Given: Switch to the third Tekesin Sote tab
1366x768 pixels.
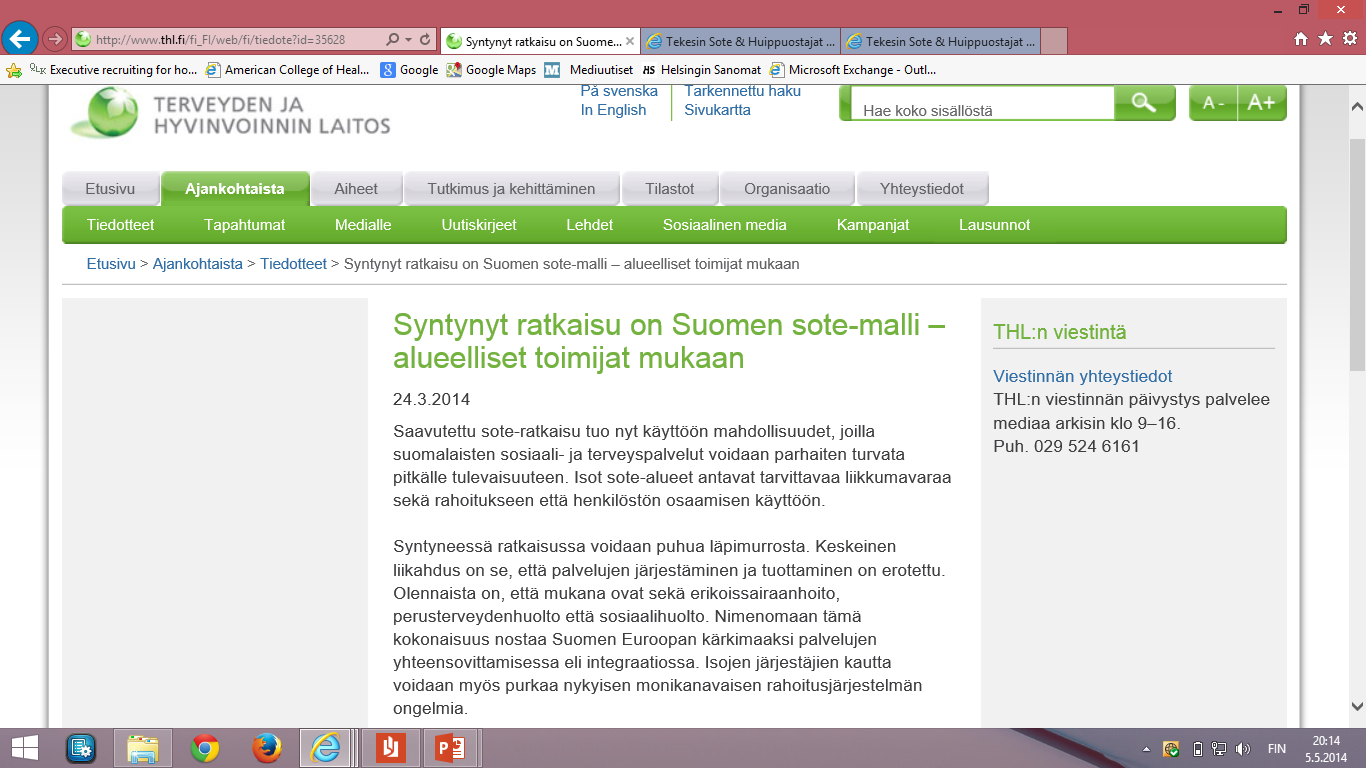Looking at the screenshot, I should click(x=940, y=41).
